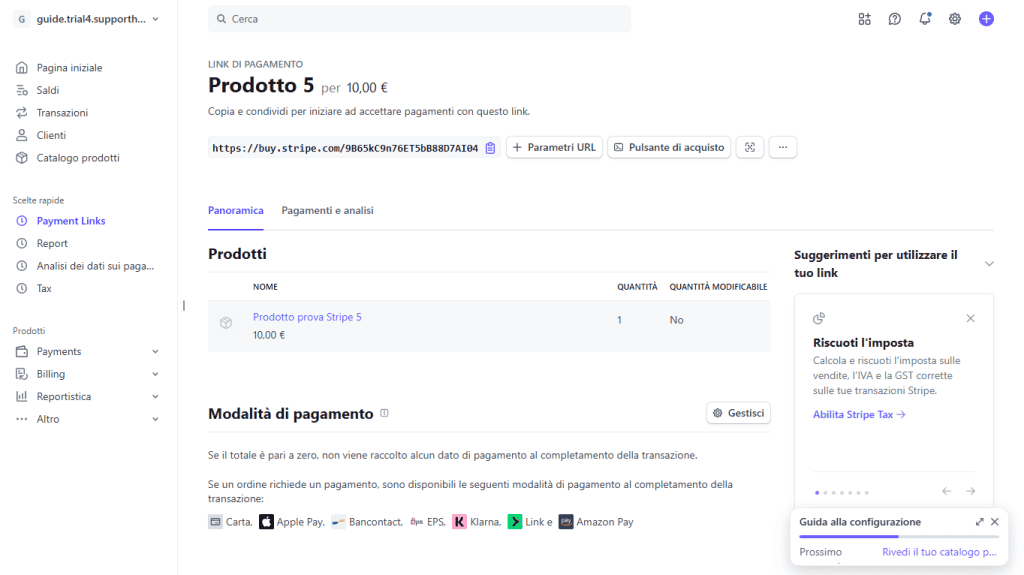Click the Klarna payment method icon
Image resolution: width=1024 pixels, height=575 pixels.
[x=459, y=521]
